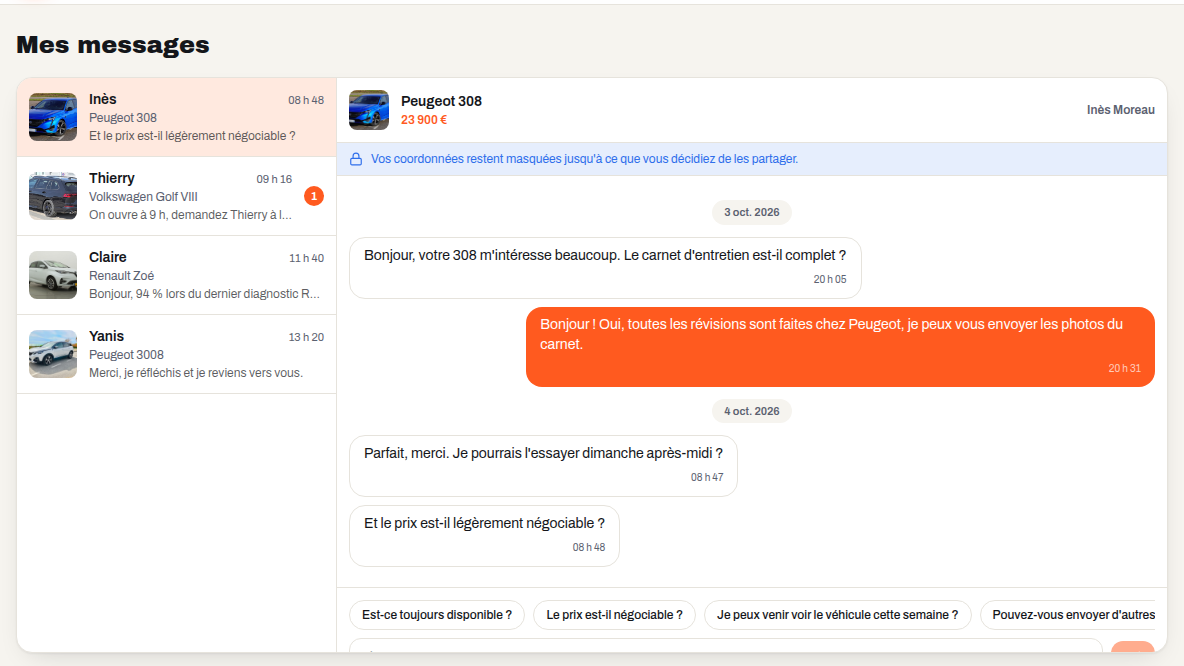Click the unread badge on Thierry's conversation

(314, 196)
